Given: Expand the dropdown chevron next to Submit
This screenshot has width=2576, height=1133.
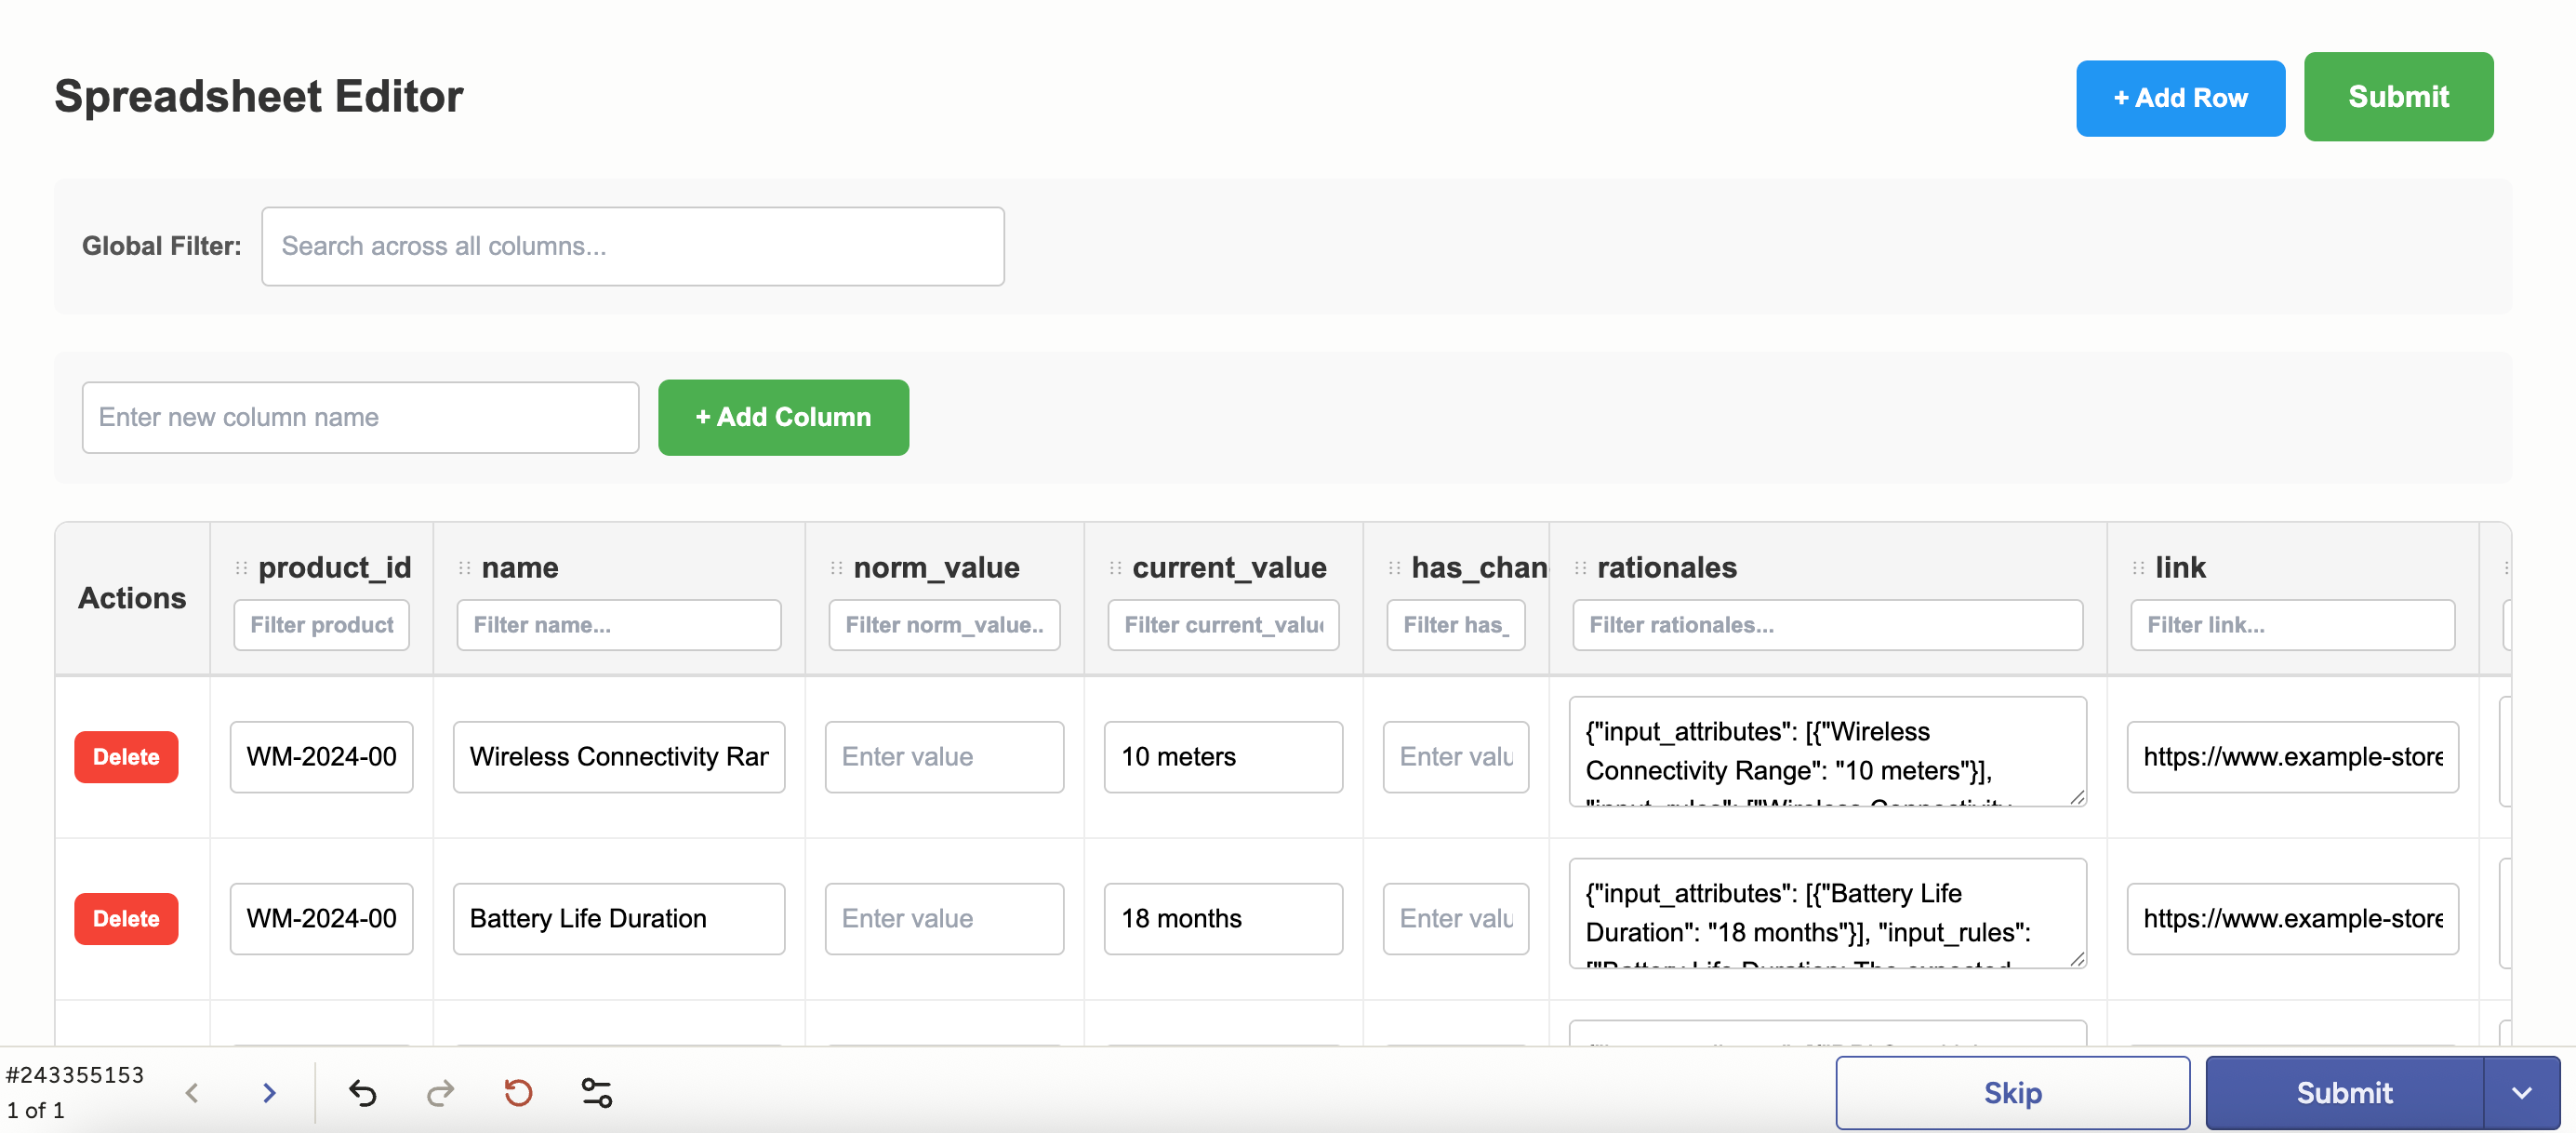Looking at the screenshot, I should pos(2523,1092).
